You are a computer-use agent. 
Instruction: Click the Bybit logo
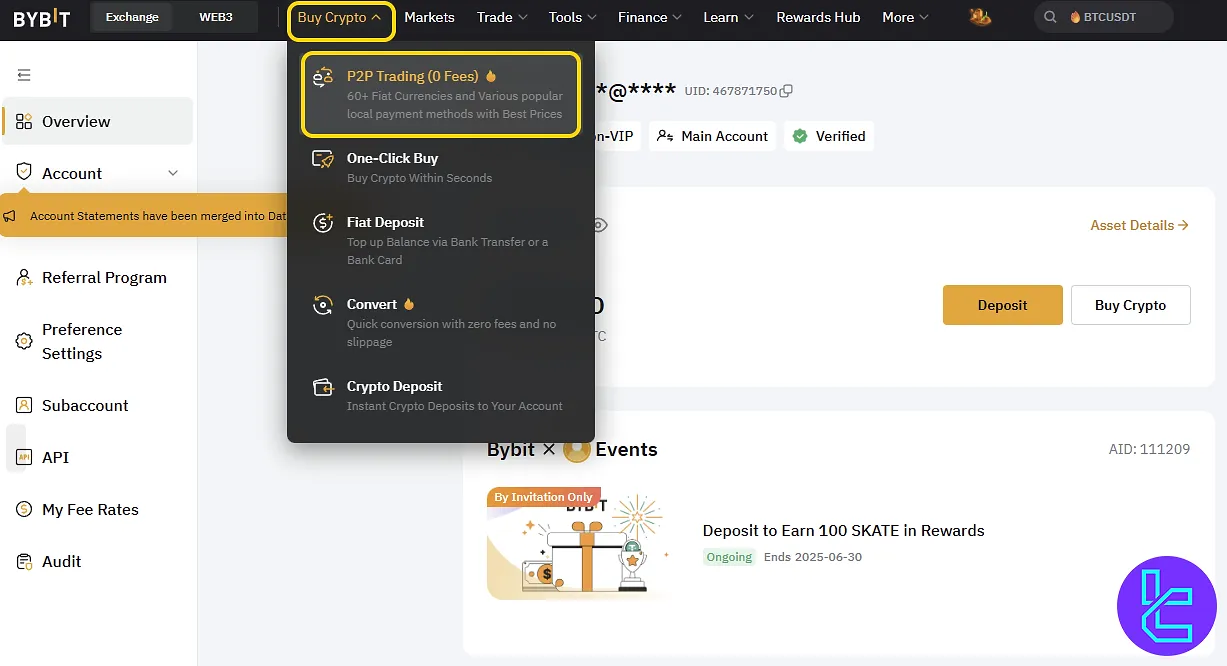coord(41,17)
